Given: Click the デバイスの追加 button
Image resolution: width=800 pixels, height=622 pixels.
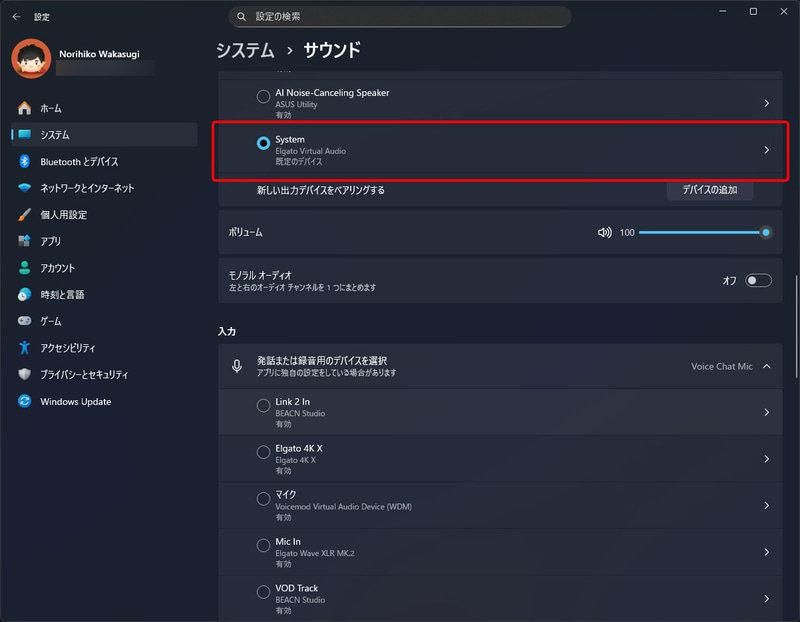Looking at the screenshot, I should pos(709,190).
